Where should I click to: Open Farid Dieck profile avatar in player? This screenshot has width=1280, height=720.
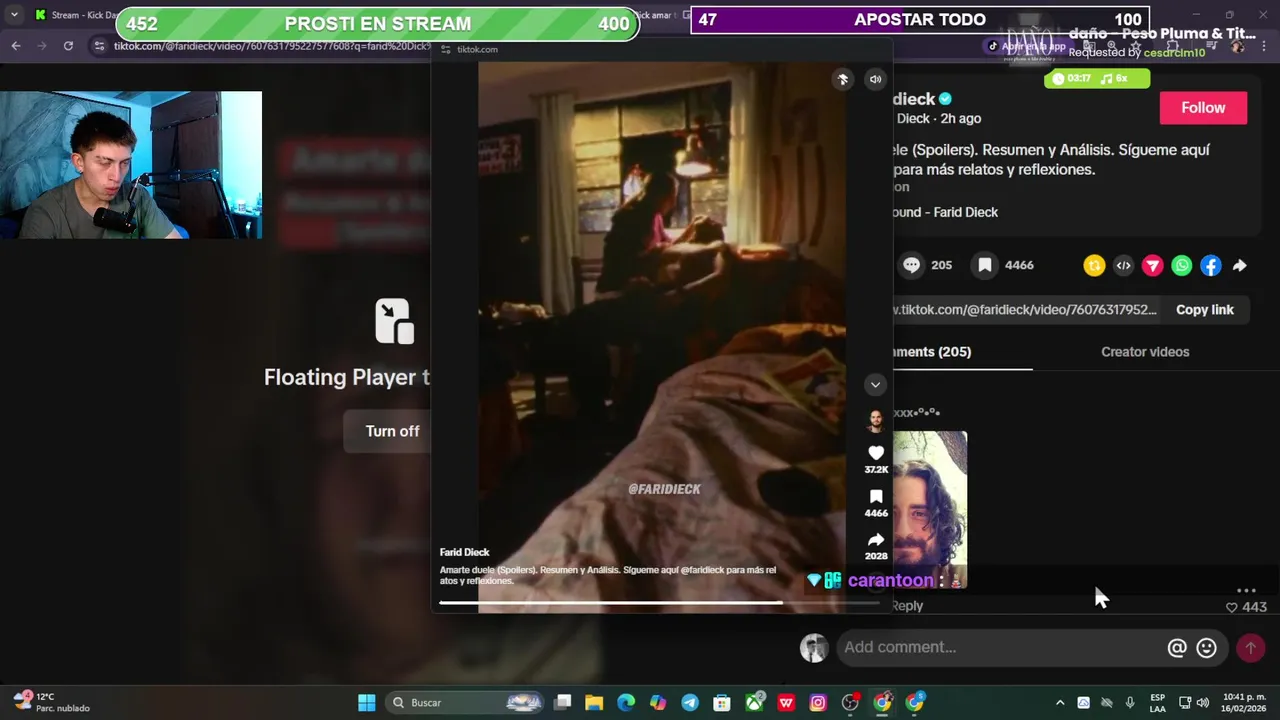[x=875, y=420]
